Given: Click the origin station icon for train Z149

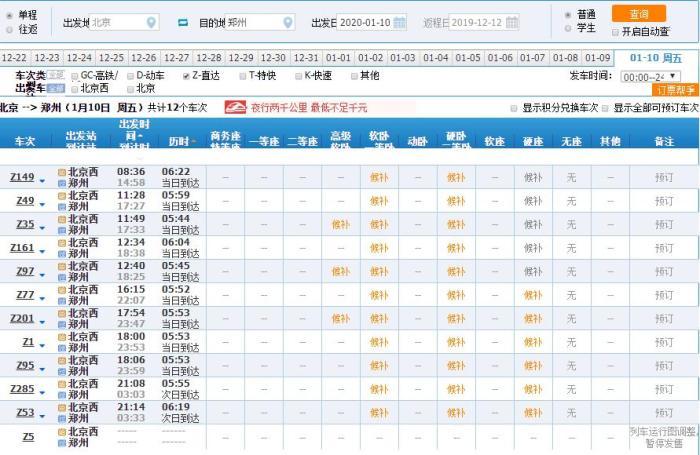Looking at the screenshot, I should [62, 172].
